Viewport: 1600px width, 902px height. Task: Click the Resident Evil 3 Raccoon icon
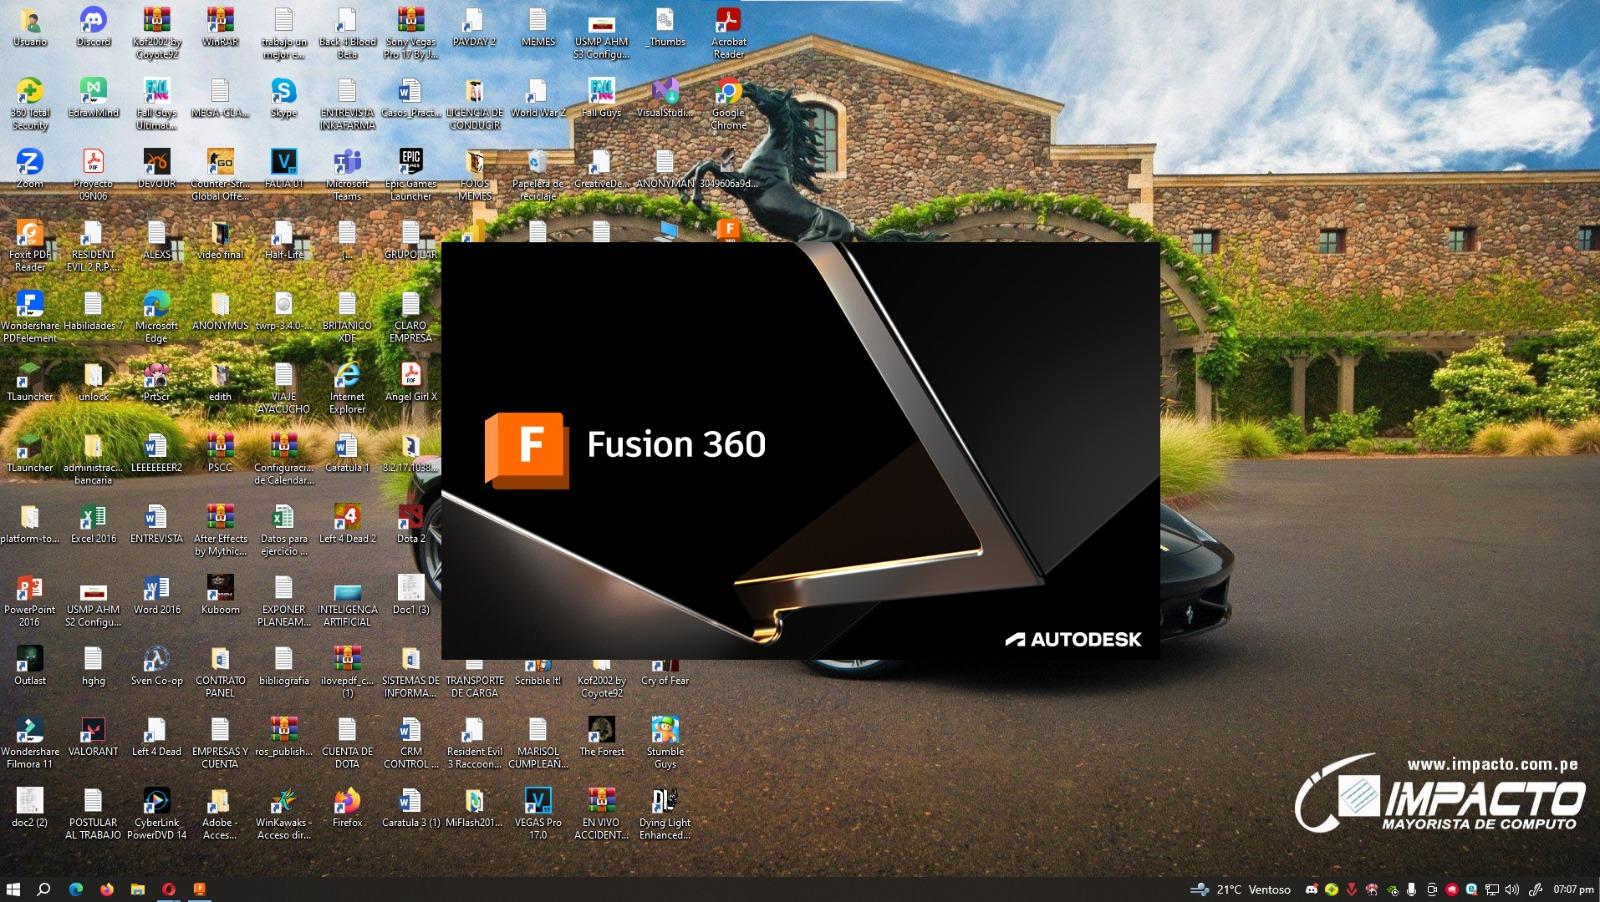pyautogui.click(x=474, y=743)
